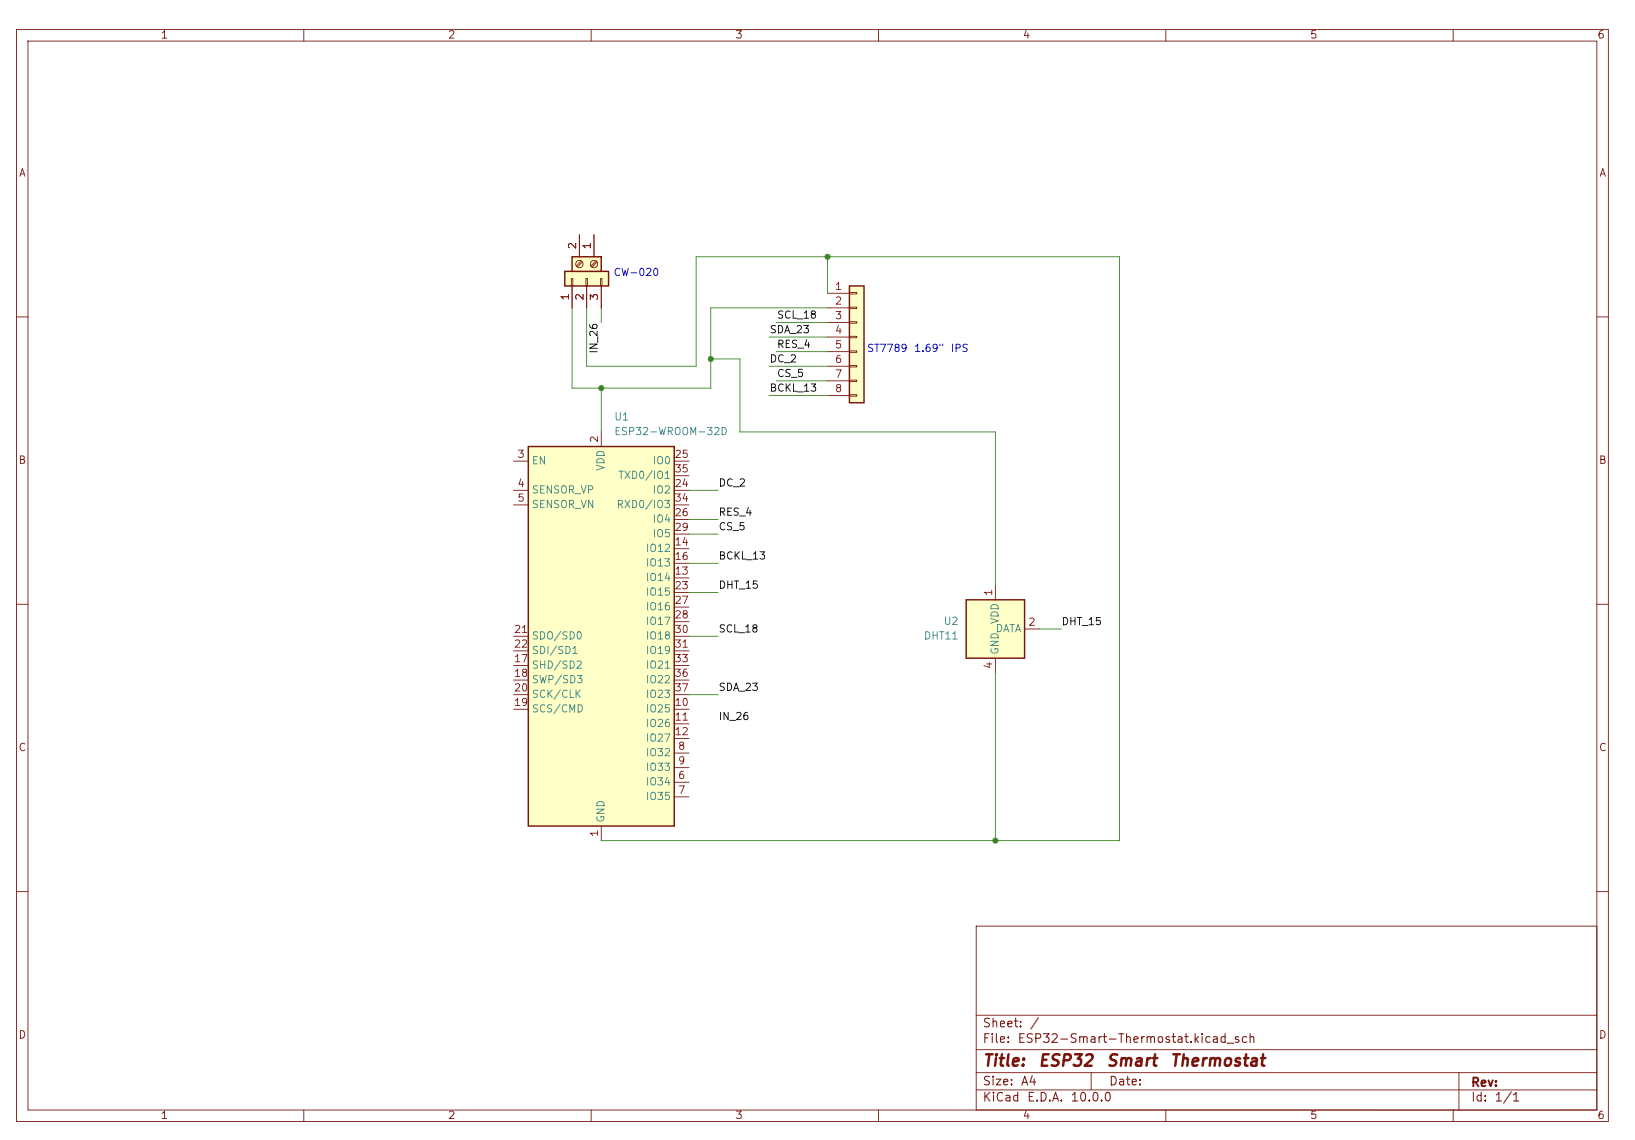Select RES_4 label at display pin 5
Image resolution: width=1635 pixels, height=1140 pixels.
click(794, 344)
